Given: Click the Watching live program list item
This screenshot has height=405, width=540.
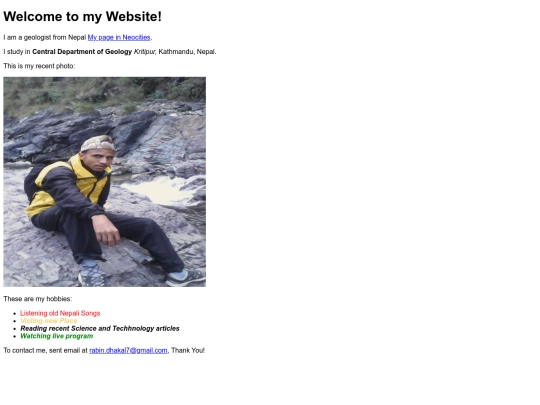Looking at the screenshot, I should pos(57,336).
